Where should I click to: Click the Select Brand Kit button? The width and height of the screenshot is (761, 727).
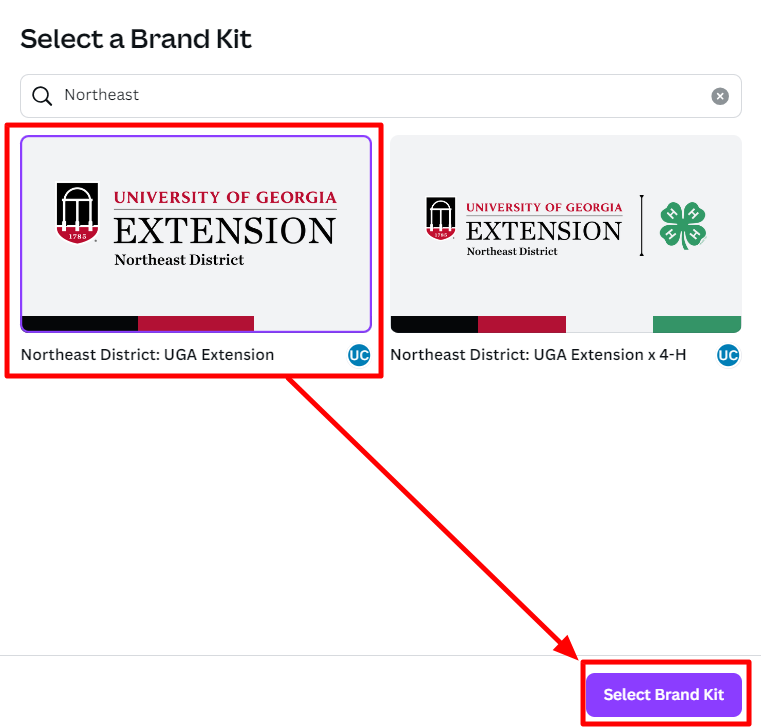point(663,694)
